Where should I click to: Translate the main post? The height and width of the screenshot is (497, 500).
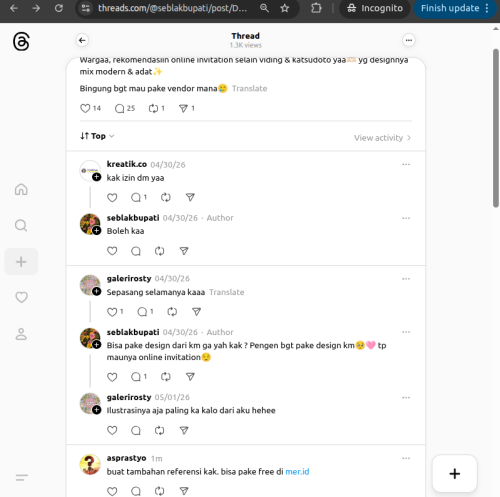pyautogui.click(x=250, y=88)
